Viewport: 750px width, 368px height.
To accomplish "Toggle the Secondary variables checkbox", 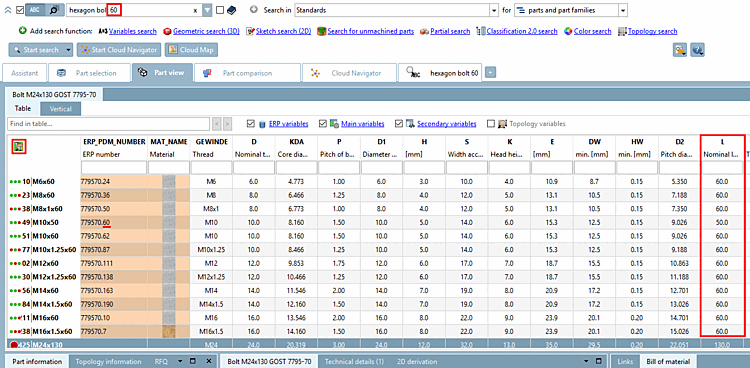I will tap(399, 123).
